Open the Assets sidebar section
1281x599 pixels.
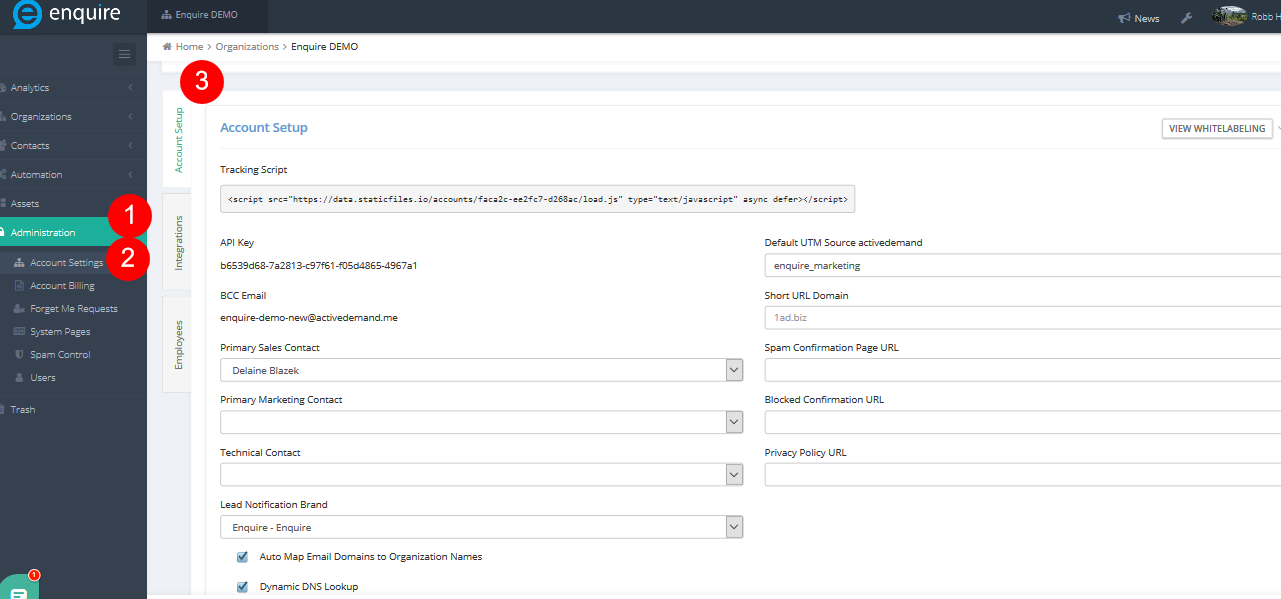pos(73,204)
